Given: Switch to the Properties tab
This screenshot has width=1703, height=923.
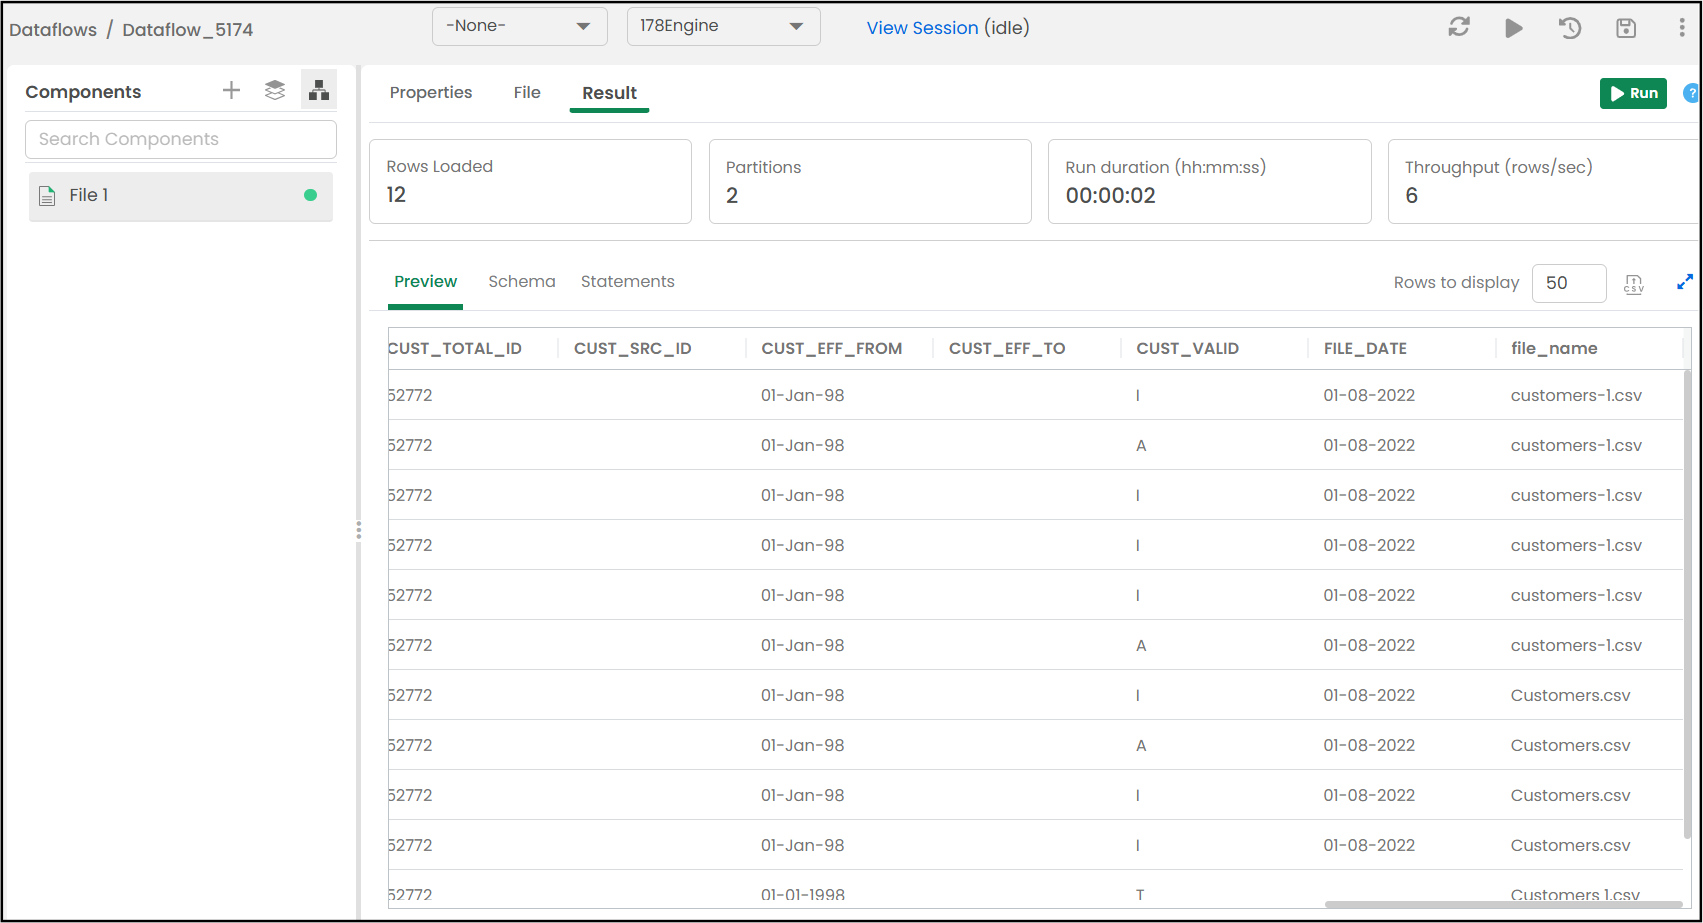Looking at the screenshot, I should 430,93.
